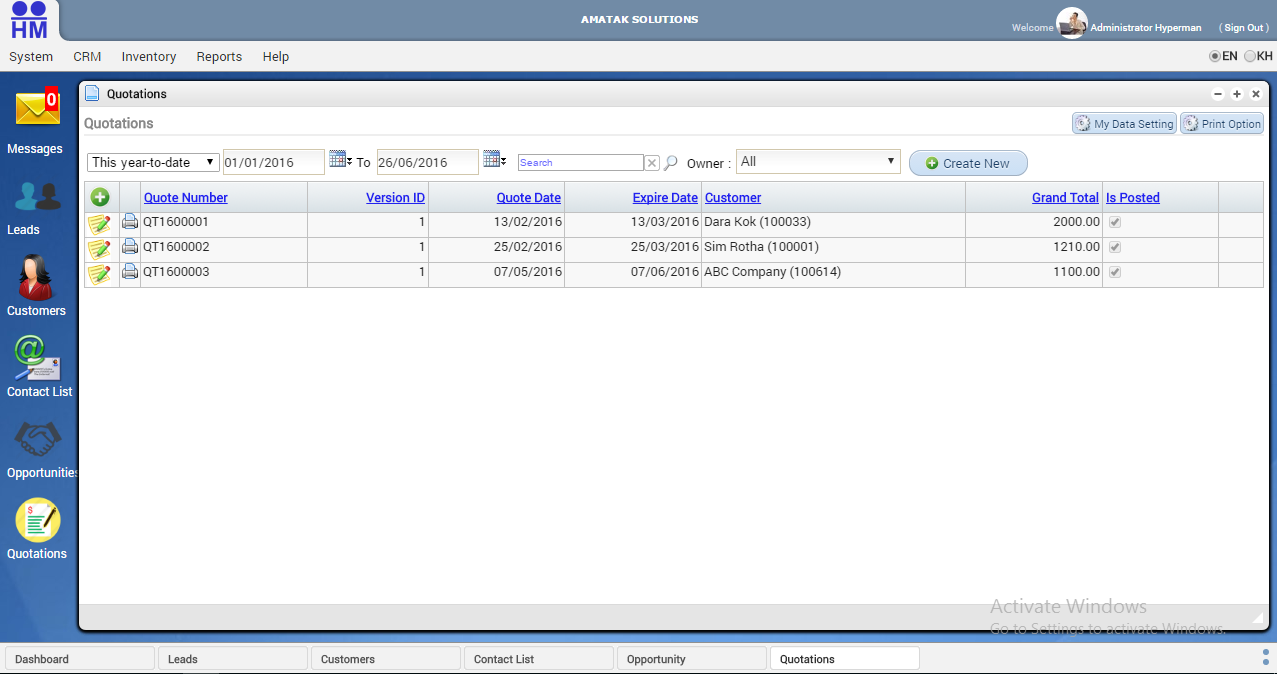
Task: Click the end date field 26/06/2016
Action: 428,162
